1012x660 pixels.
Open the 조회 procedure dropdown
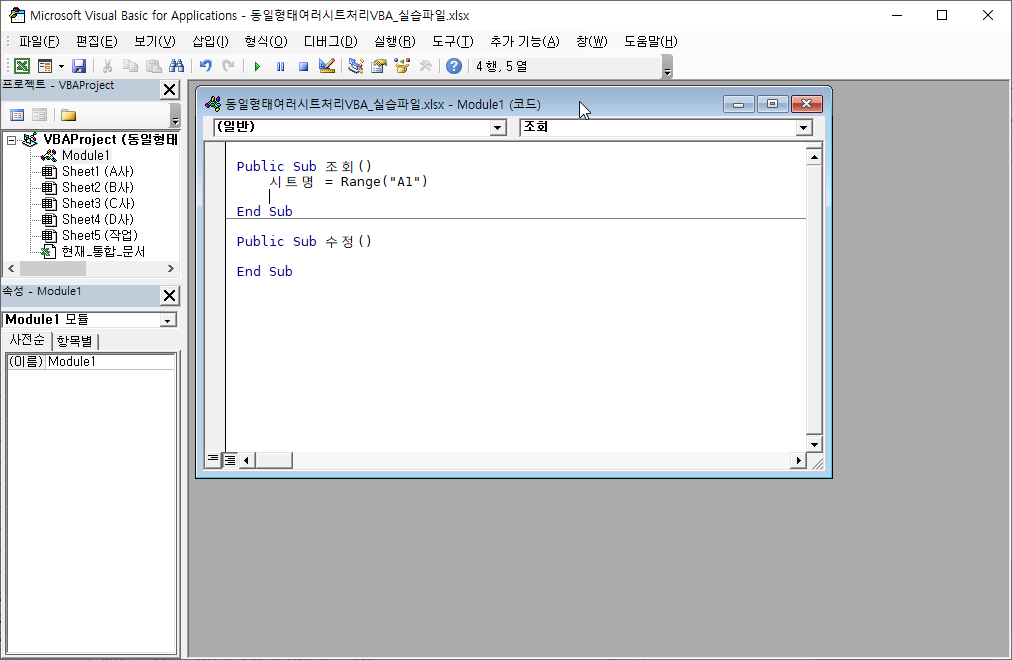pyautogui.click(x=803, y=128)
